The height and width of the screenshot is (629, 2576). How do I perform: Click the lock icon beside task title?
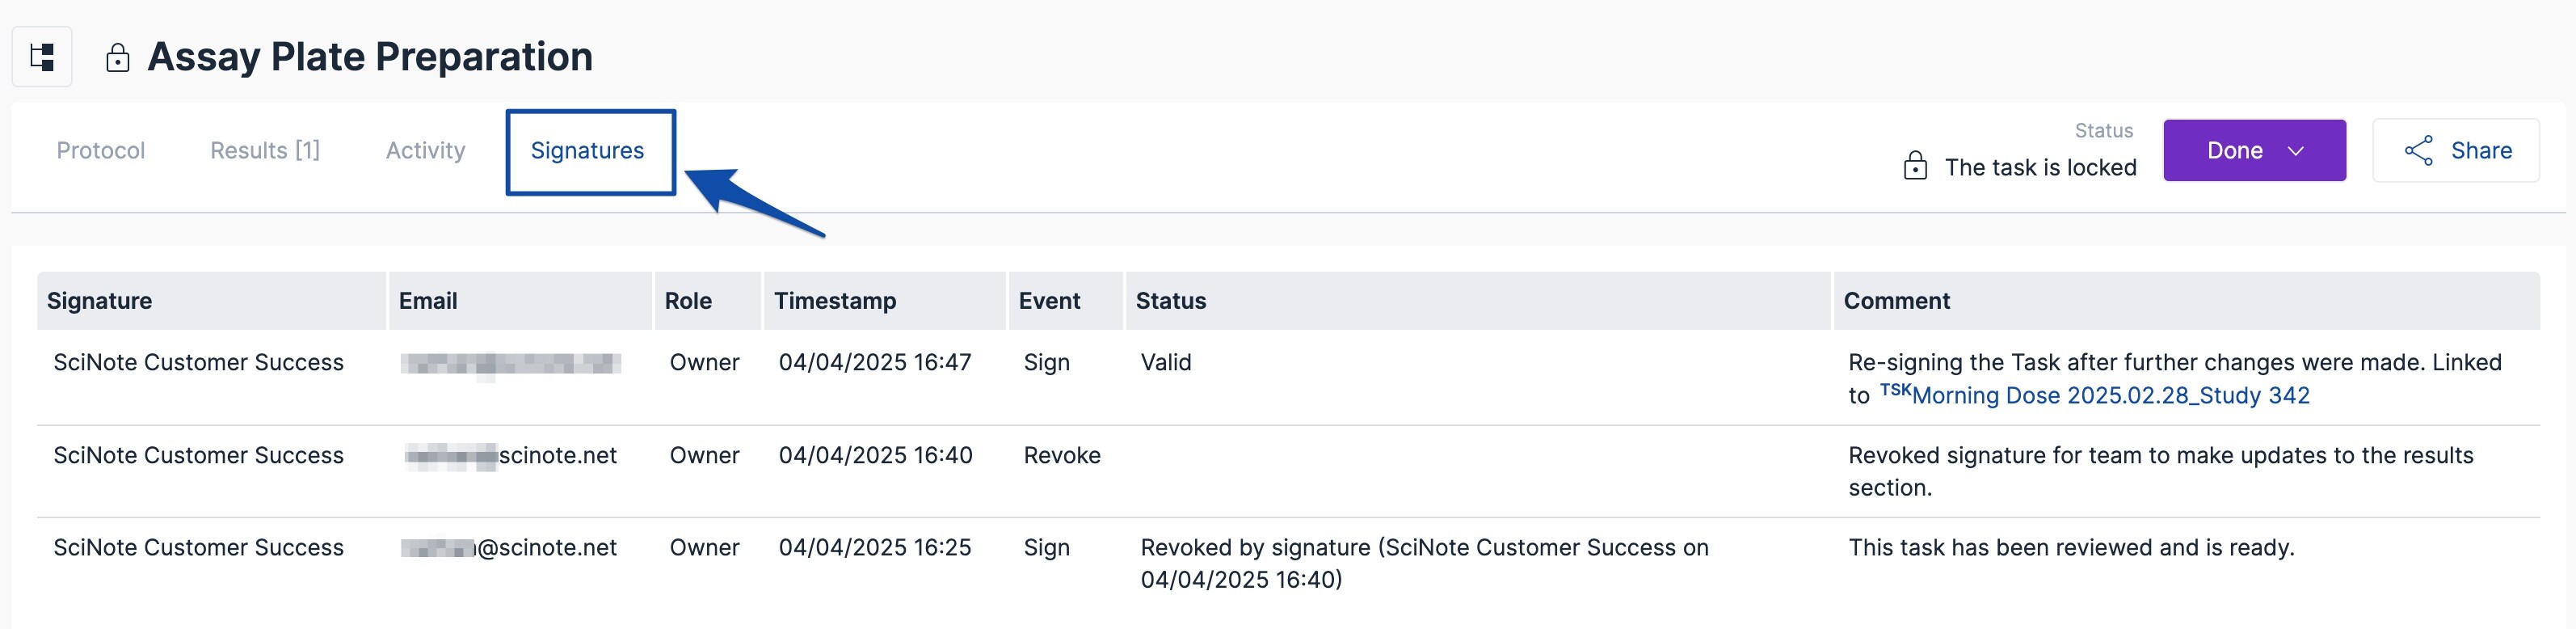pyautogui.click(x=118, y=58)
